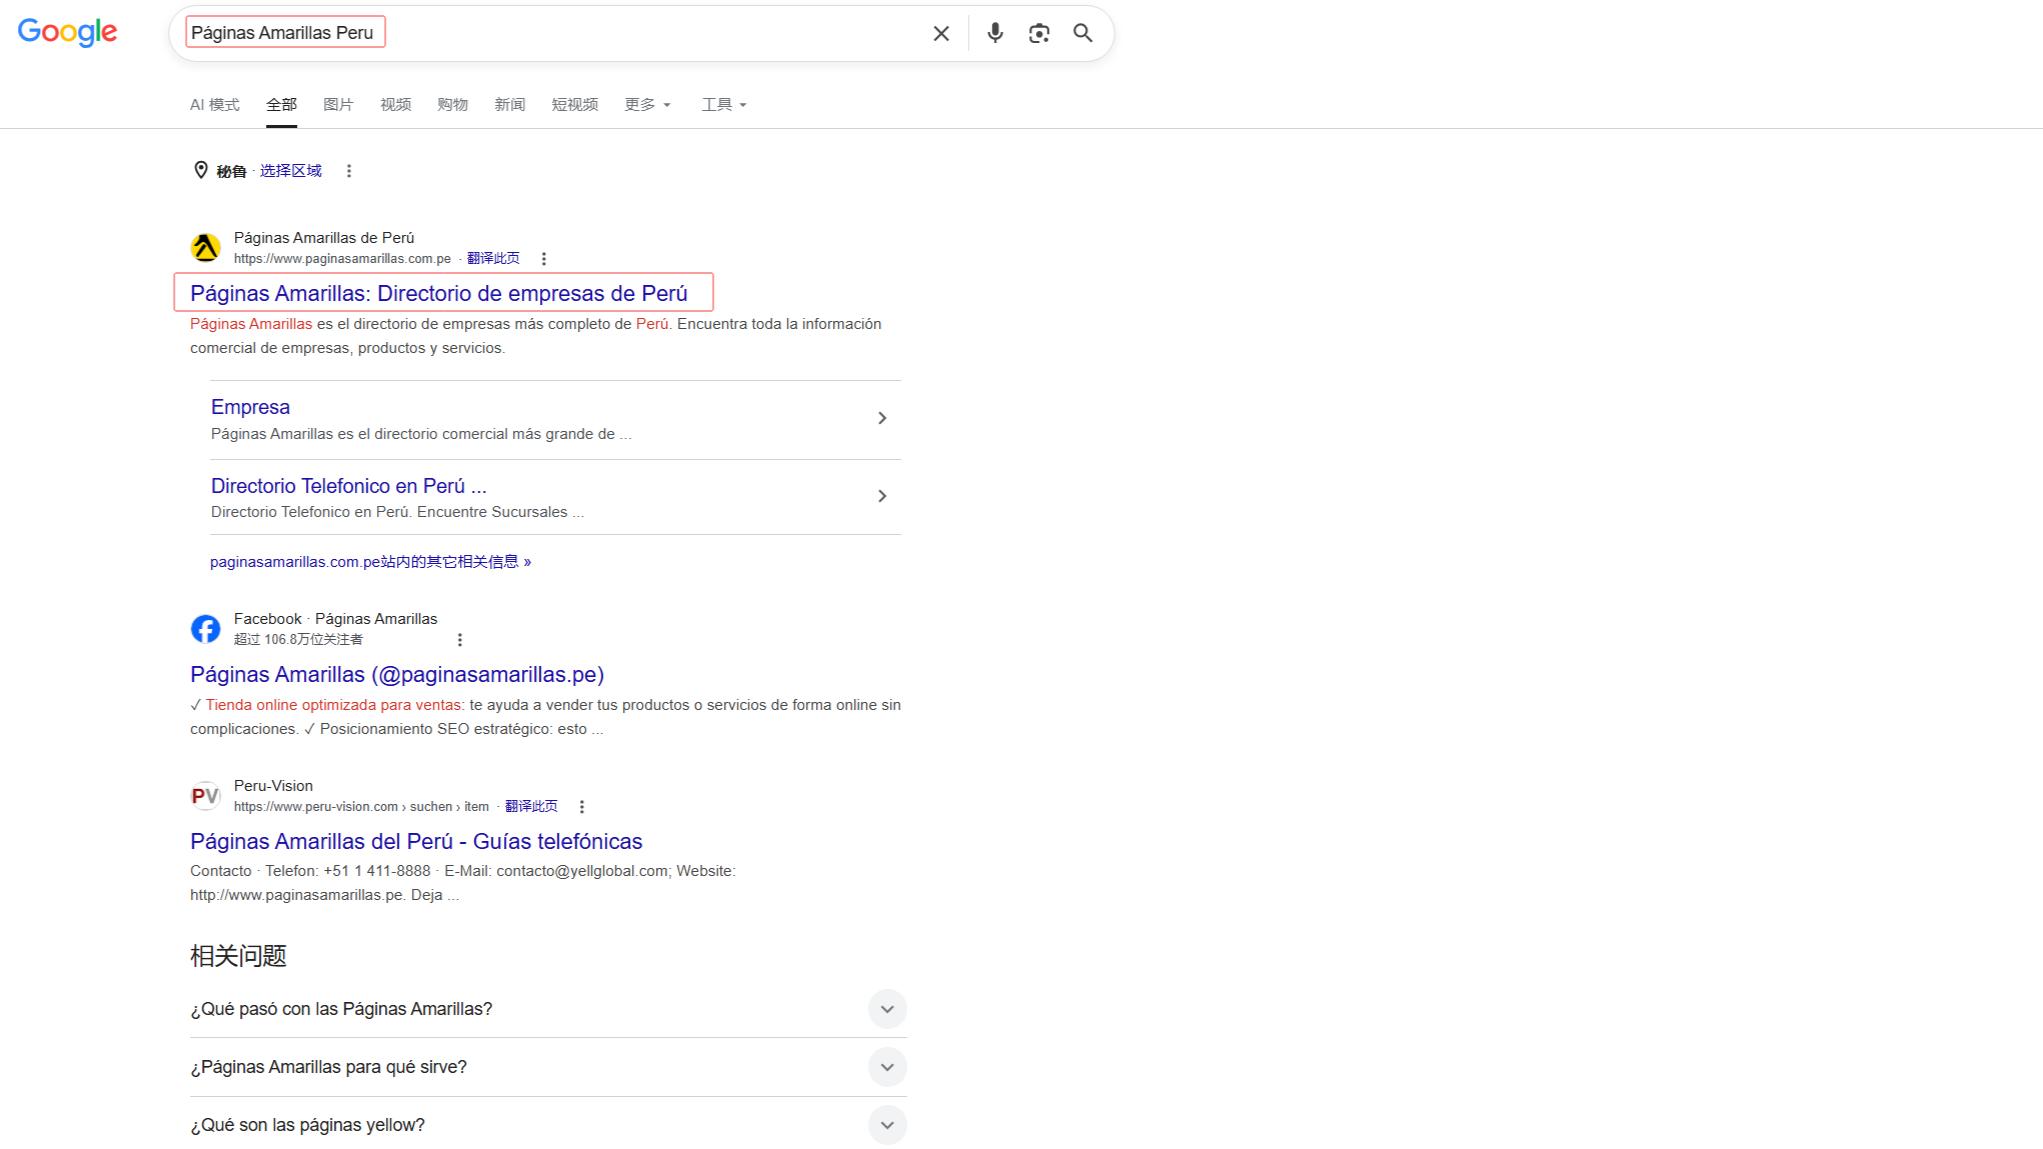The width and height of the screenshot is (2043, 1149).
Task: Open the 工具 dropdown
Action: tap(724, 104)
